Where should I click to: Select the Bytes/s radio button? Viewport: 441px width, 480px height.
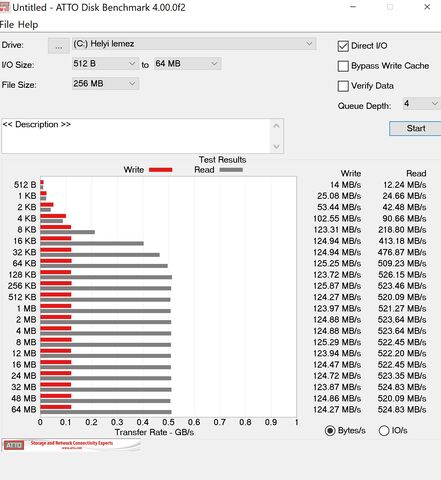330,431
